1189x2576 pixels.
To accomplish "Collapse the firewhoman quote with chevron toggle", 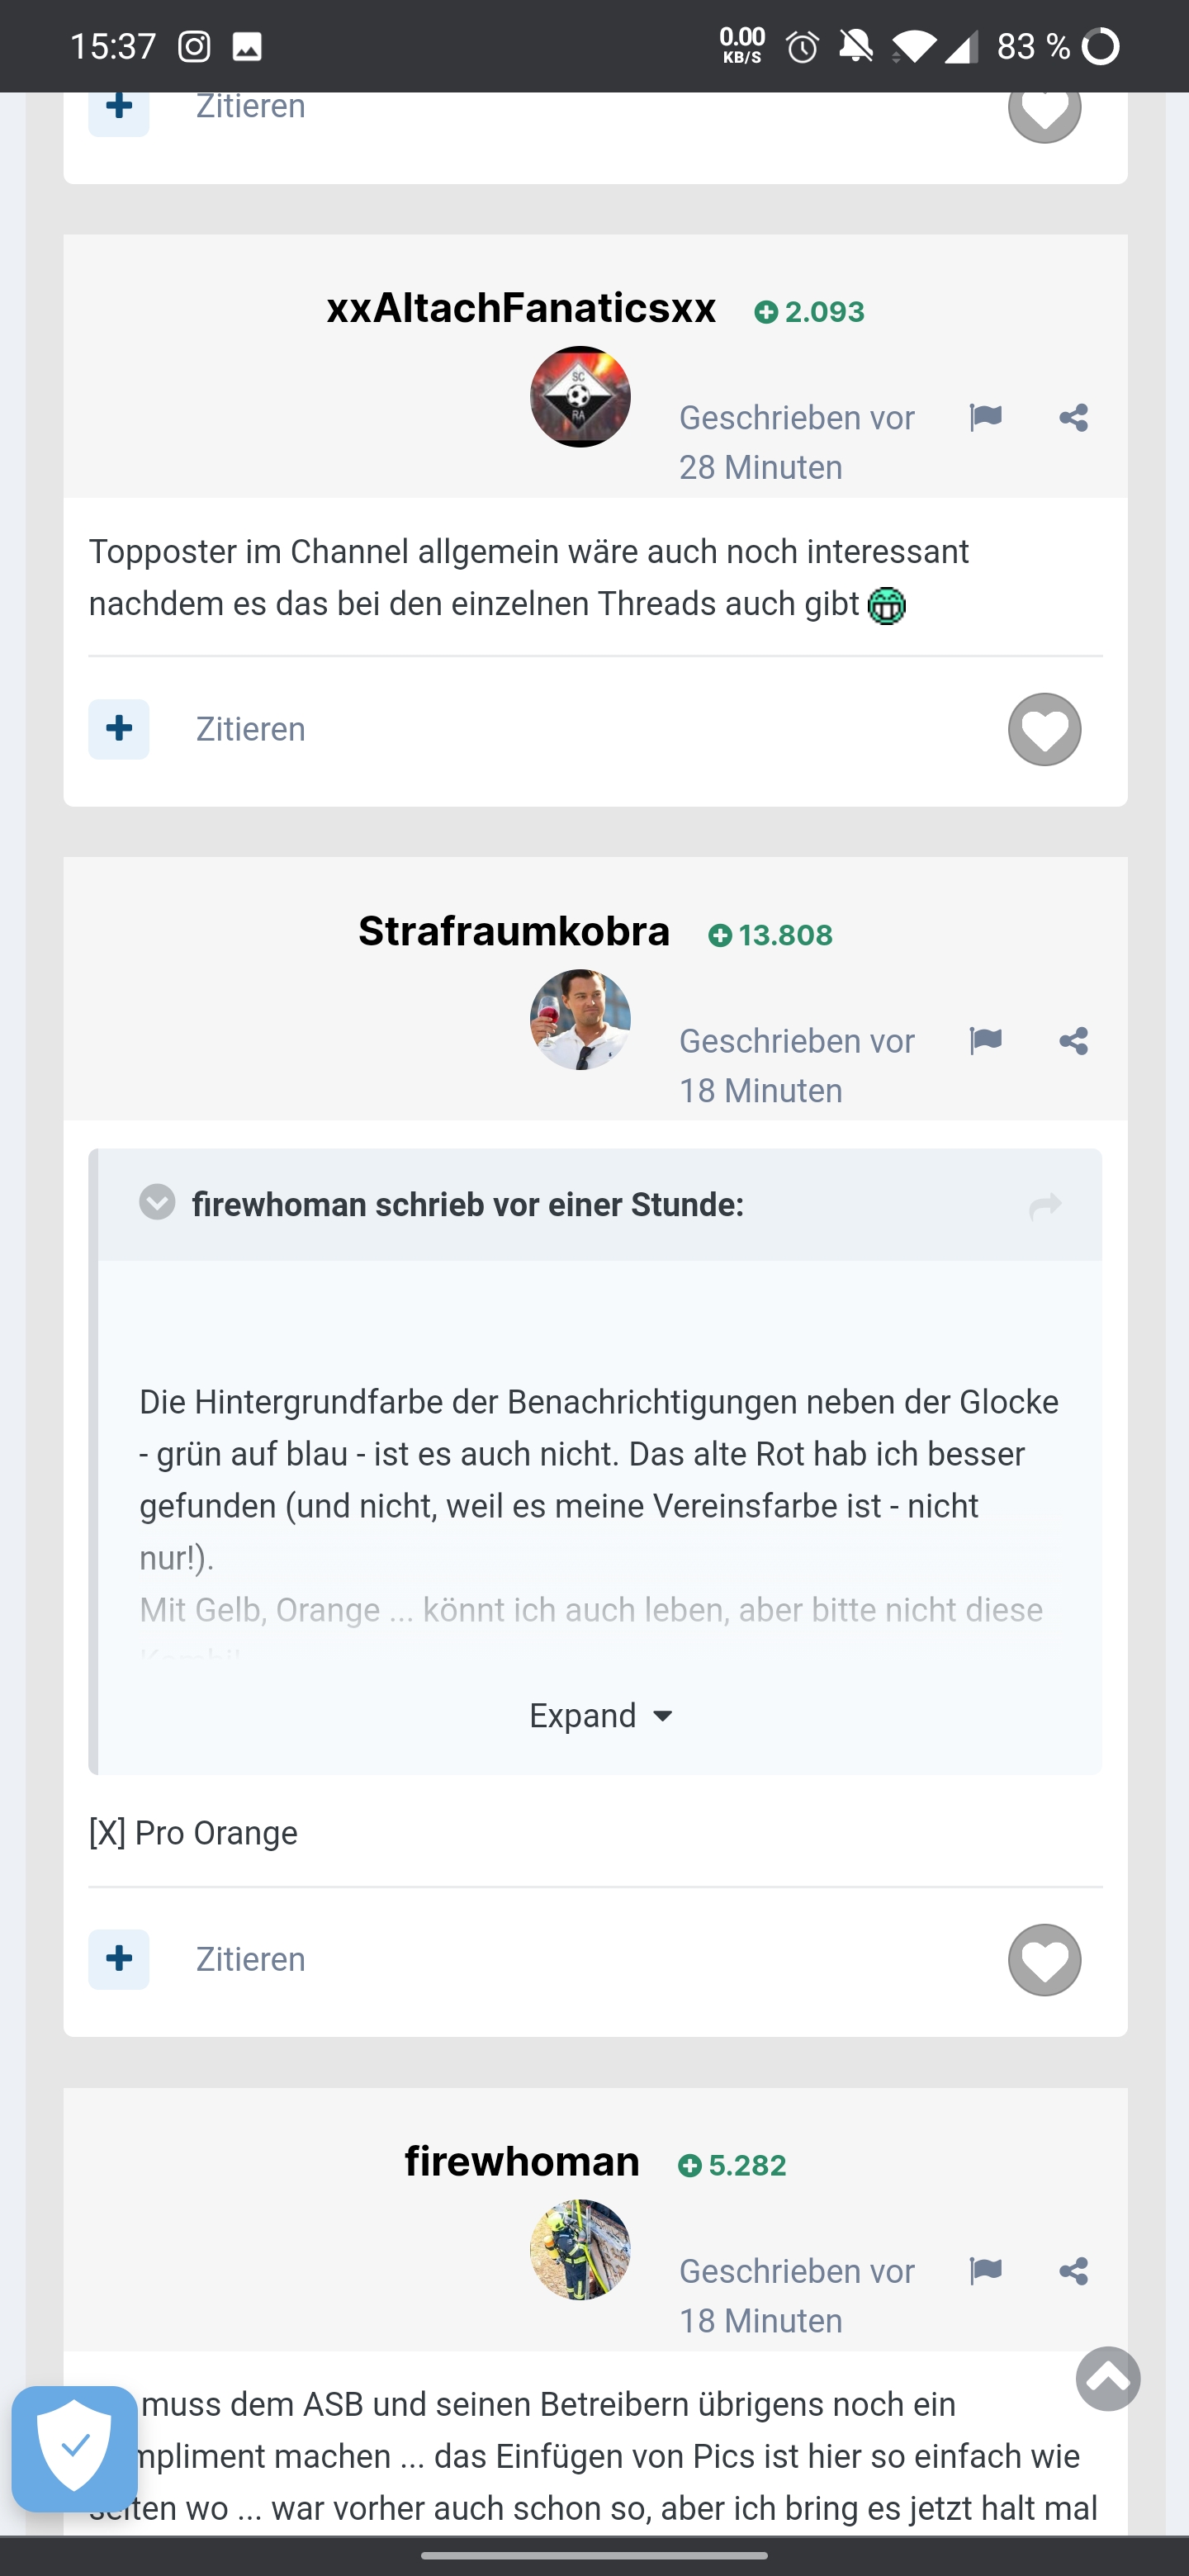I will (157, 1202).
